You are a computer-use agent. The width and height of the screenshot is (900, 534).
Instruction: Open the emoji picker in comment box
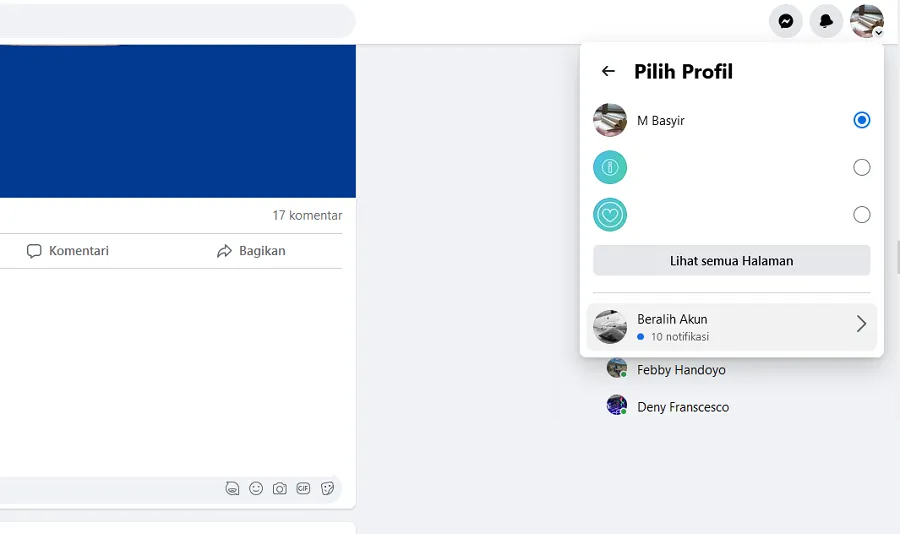click(256, 489)
